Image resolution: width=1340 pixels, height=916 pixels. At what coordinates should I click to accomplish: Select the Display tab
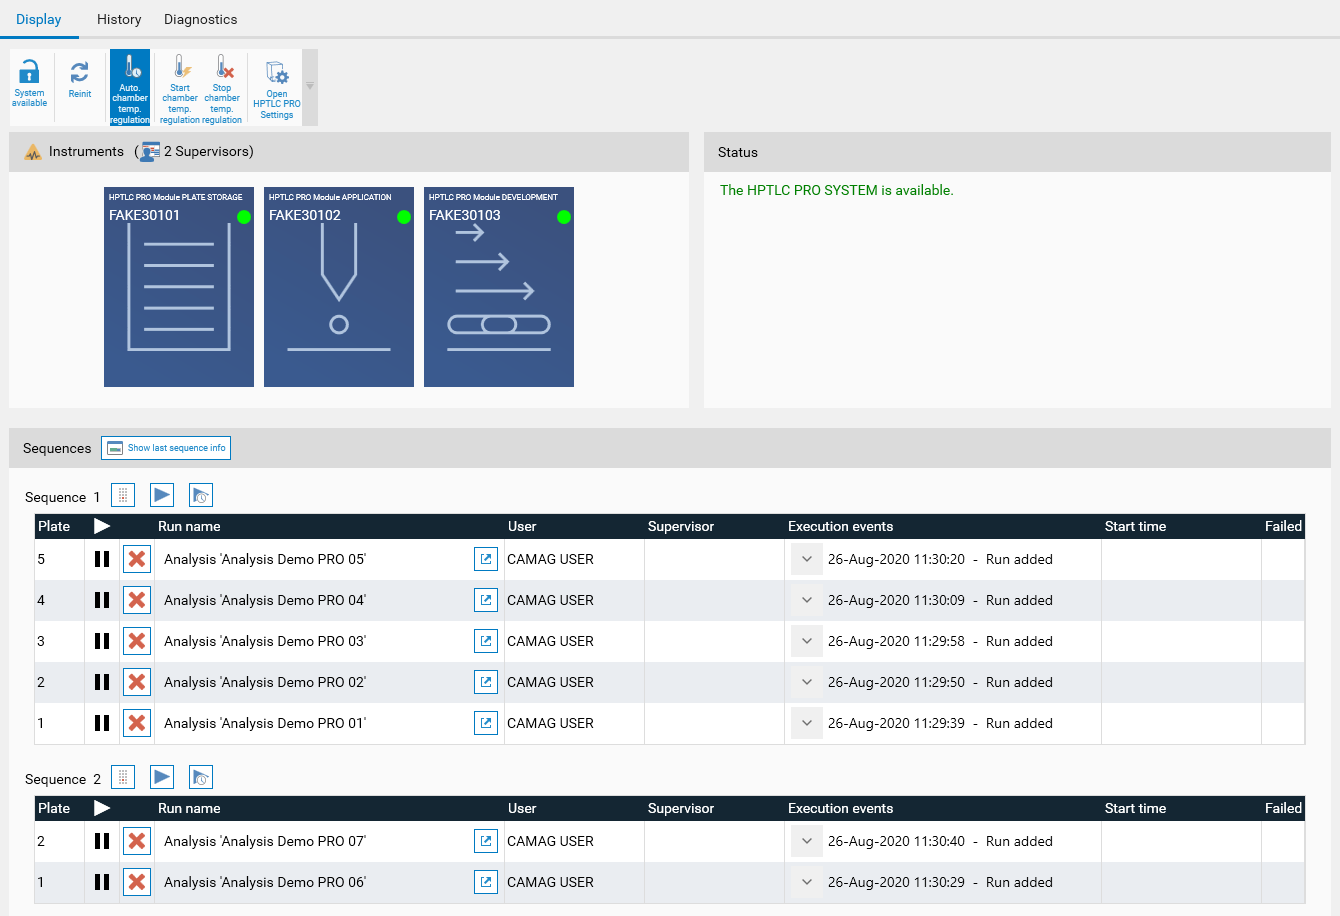click(x=39, y=19)
